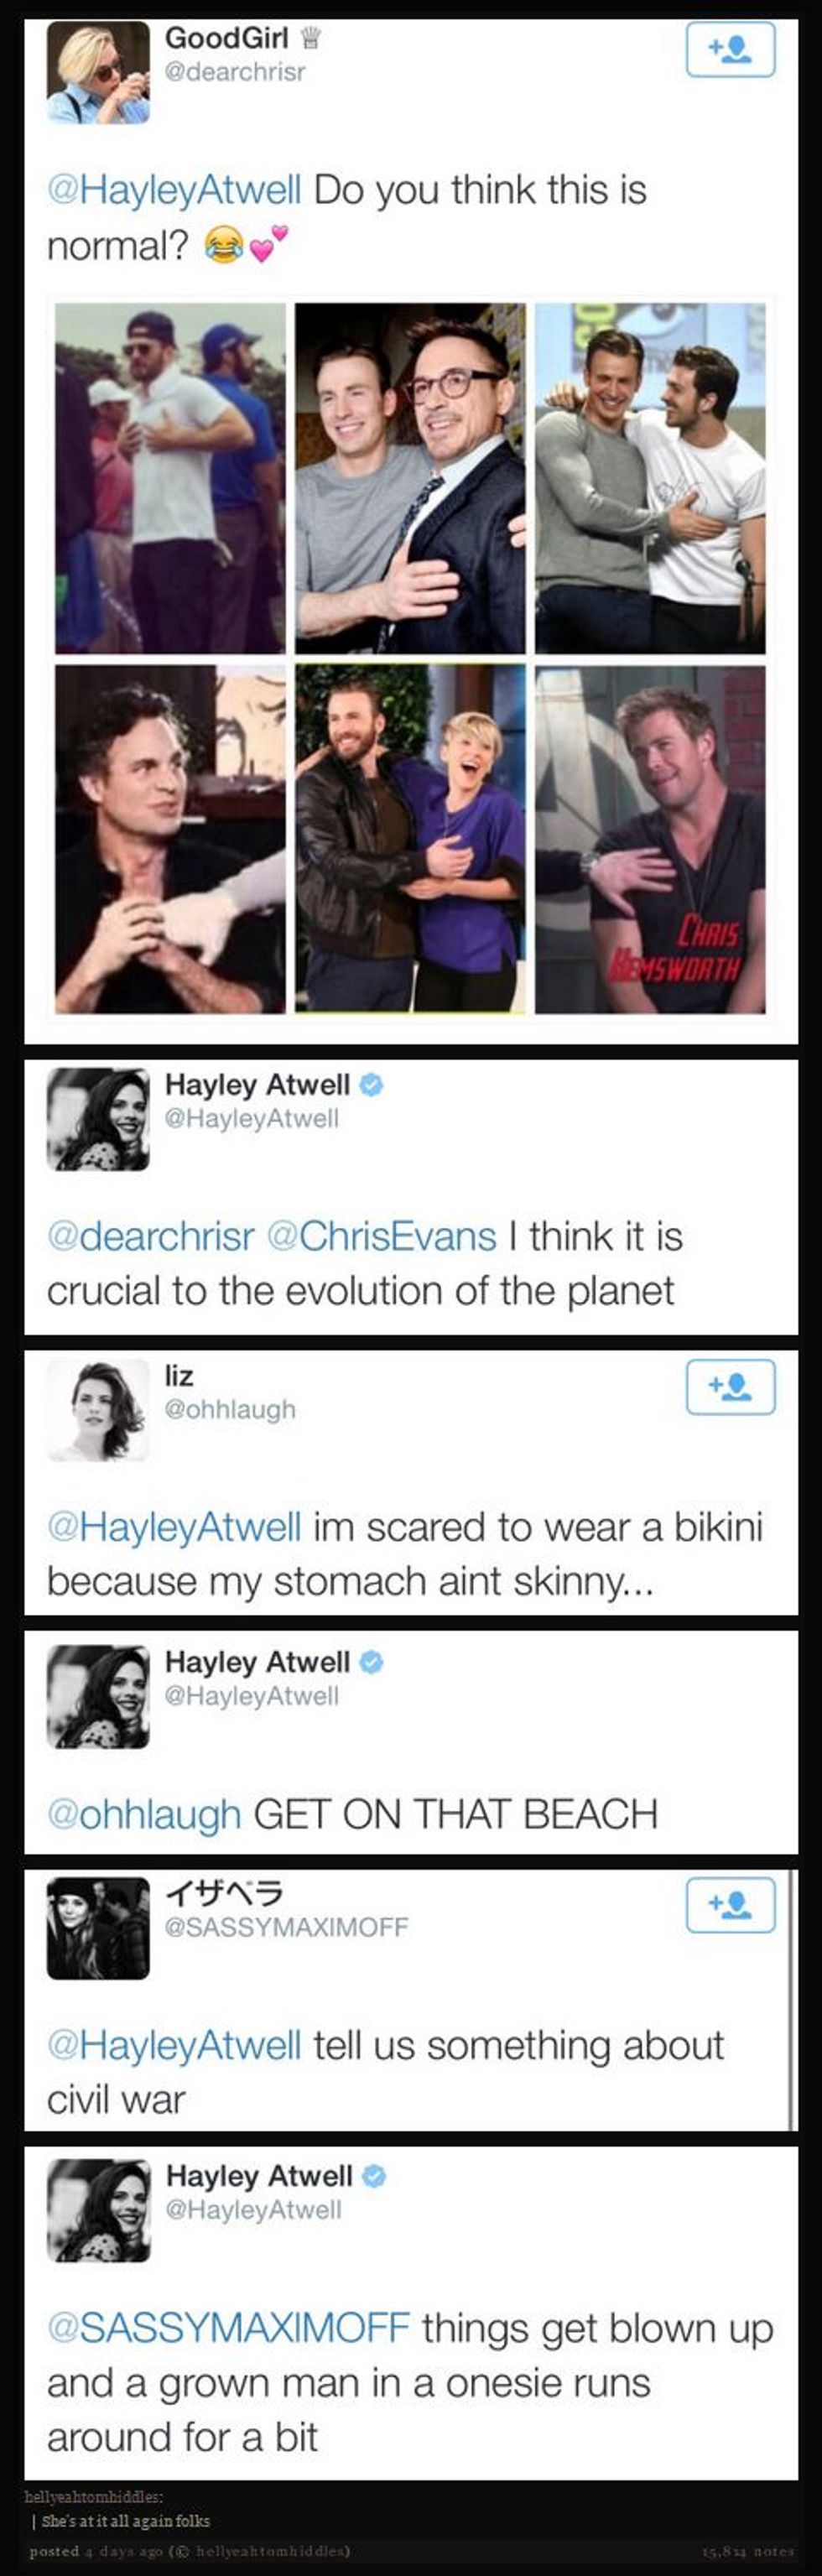This screenshot has width=822, height=2576.
Task: Open GoodGirl's profile avatar
Action: click(x=98, y=73)
